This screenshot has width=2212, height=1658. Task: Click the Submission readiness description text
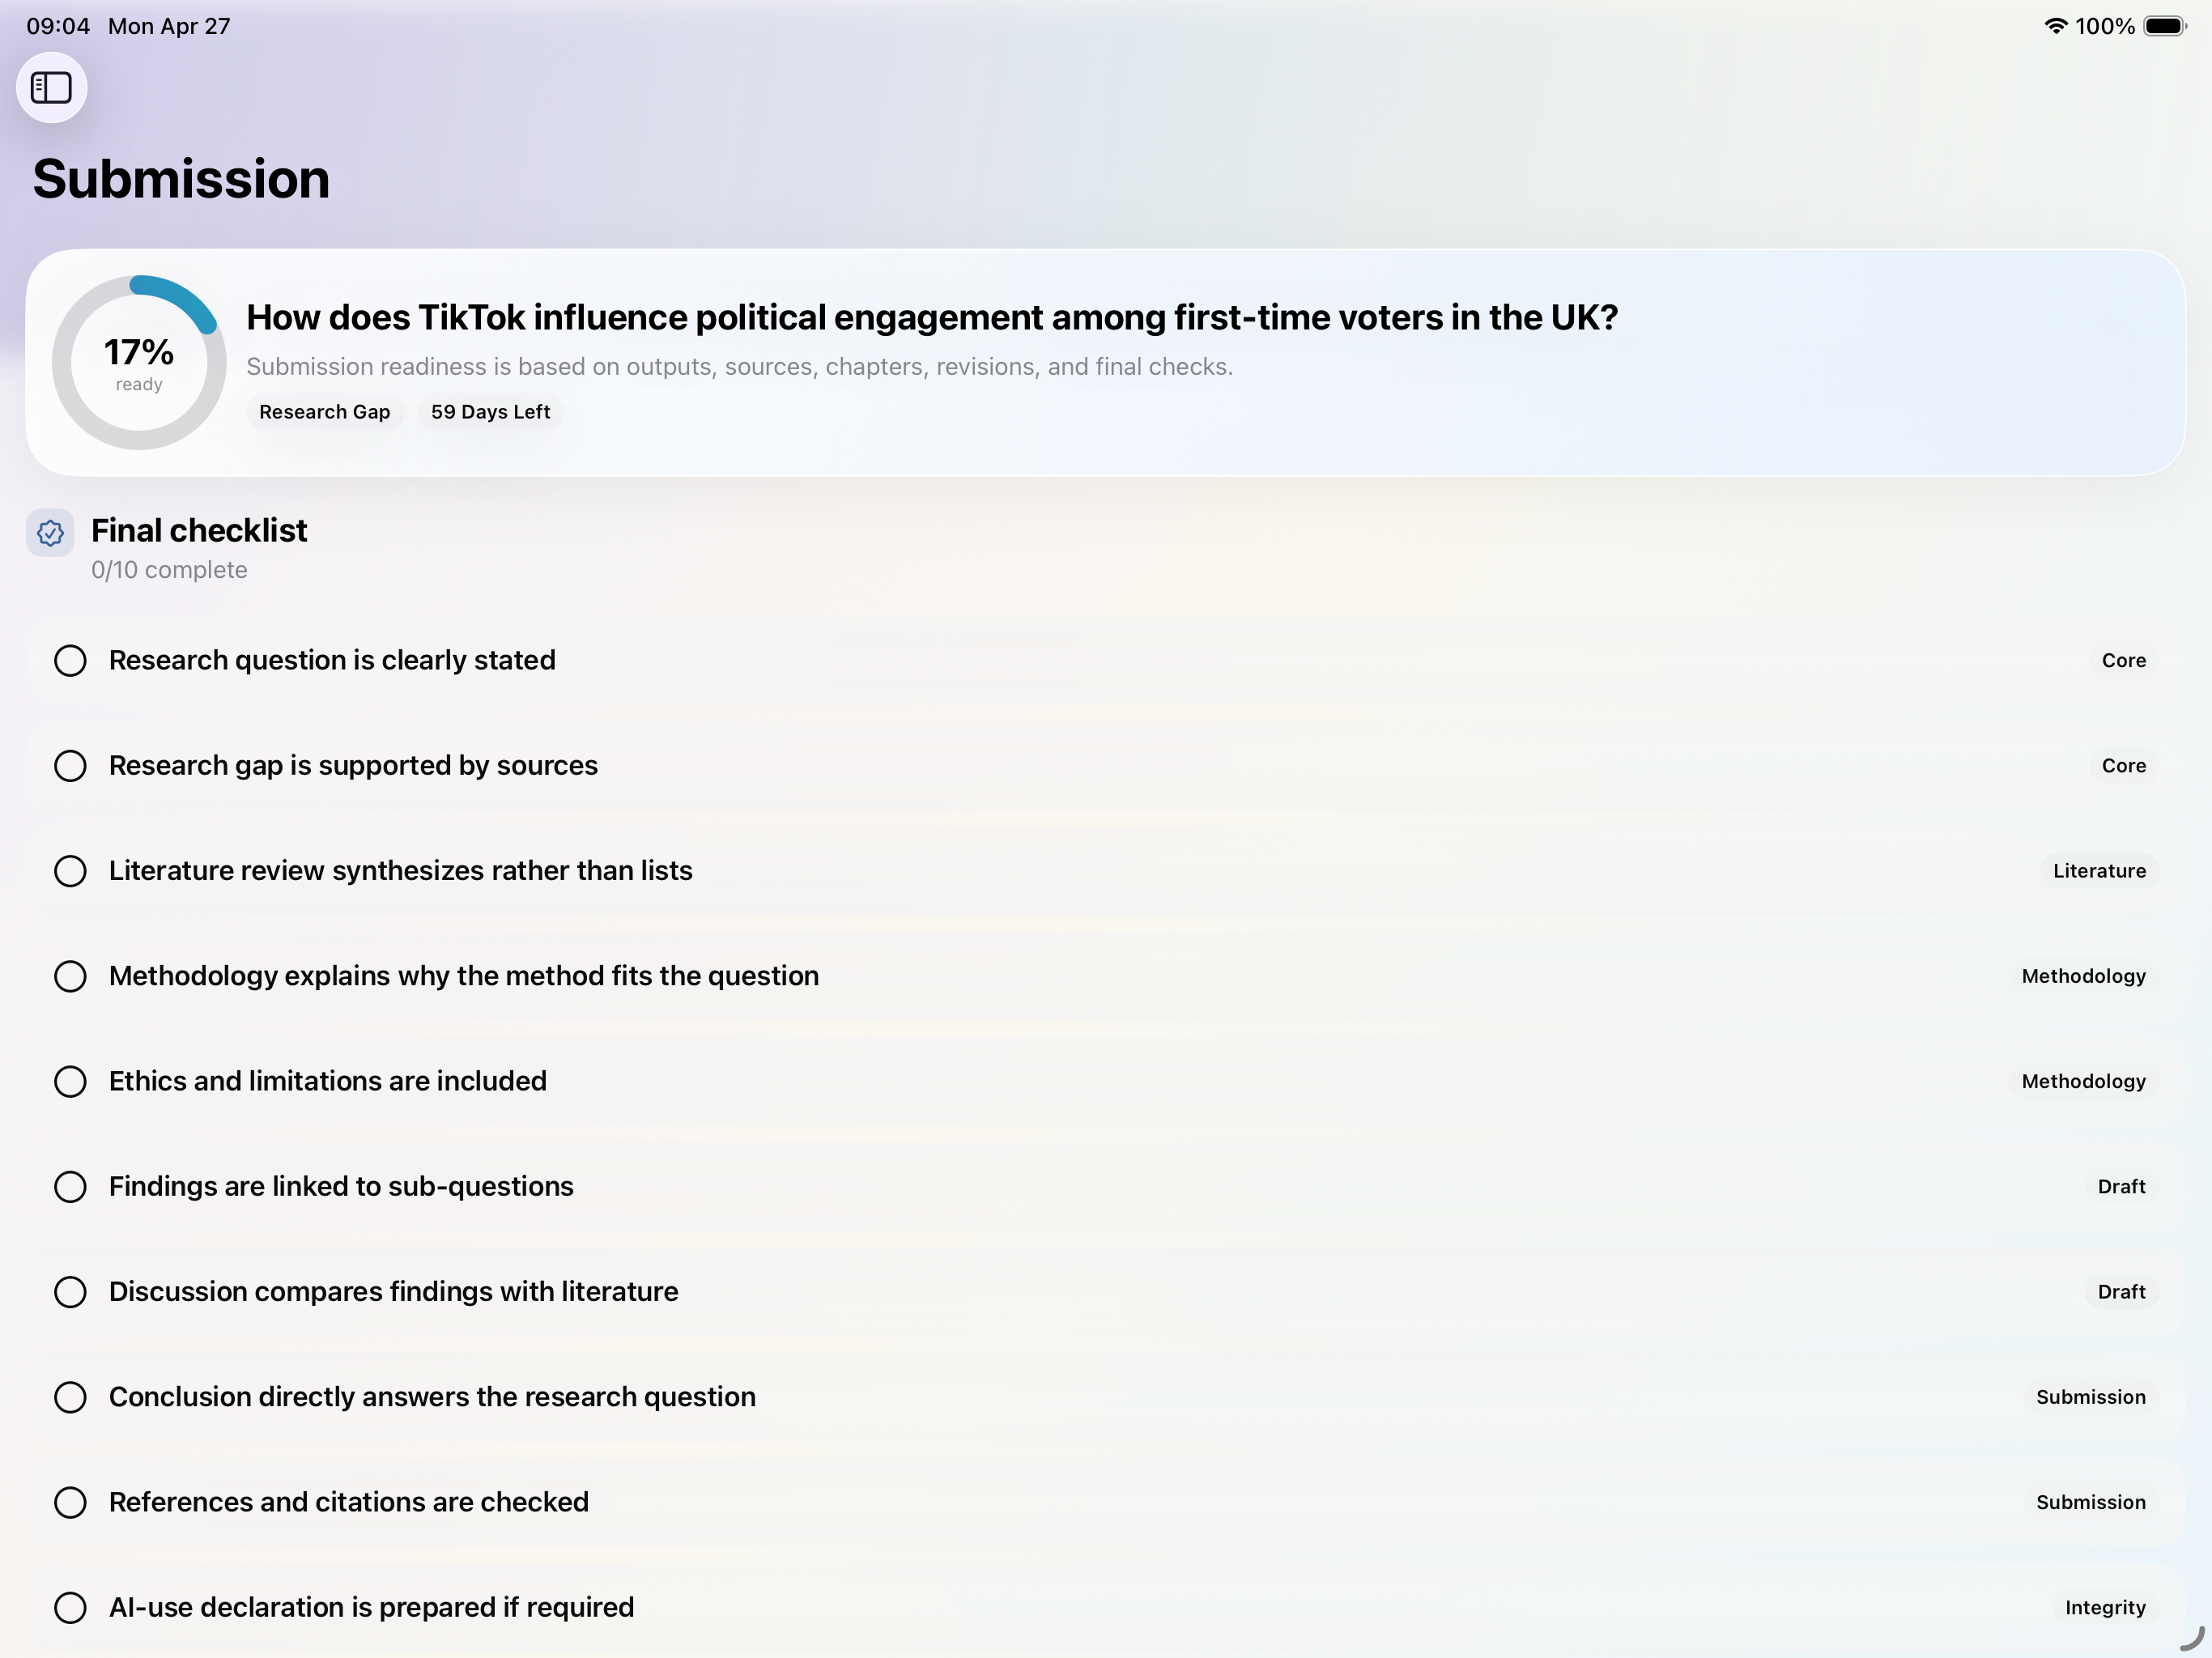pyautogui.click(x=740, y=367)
